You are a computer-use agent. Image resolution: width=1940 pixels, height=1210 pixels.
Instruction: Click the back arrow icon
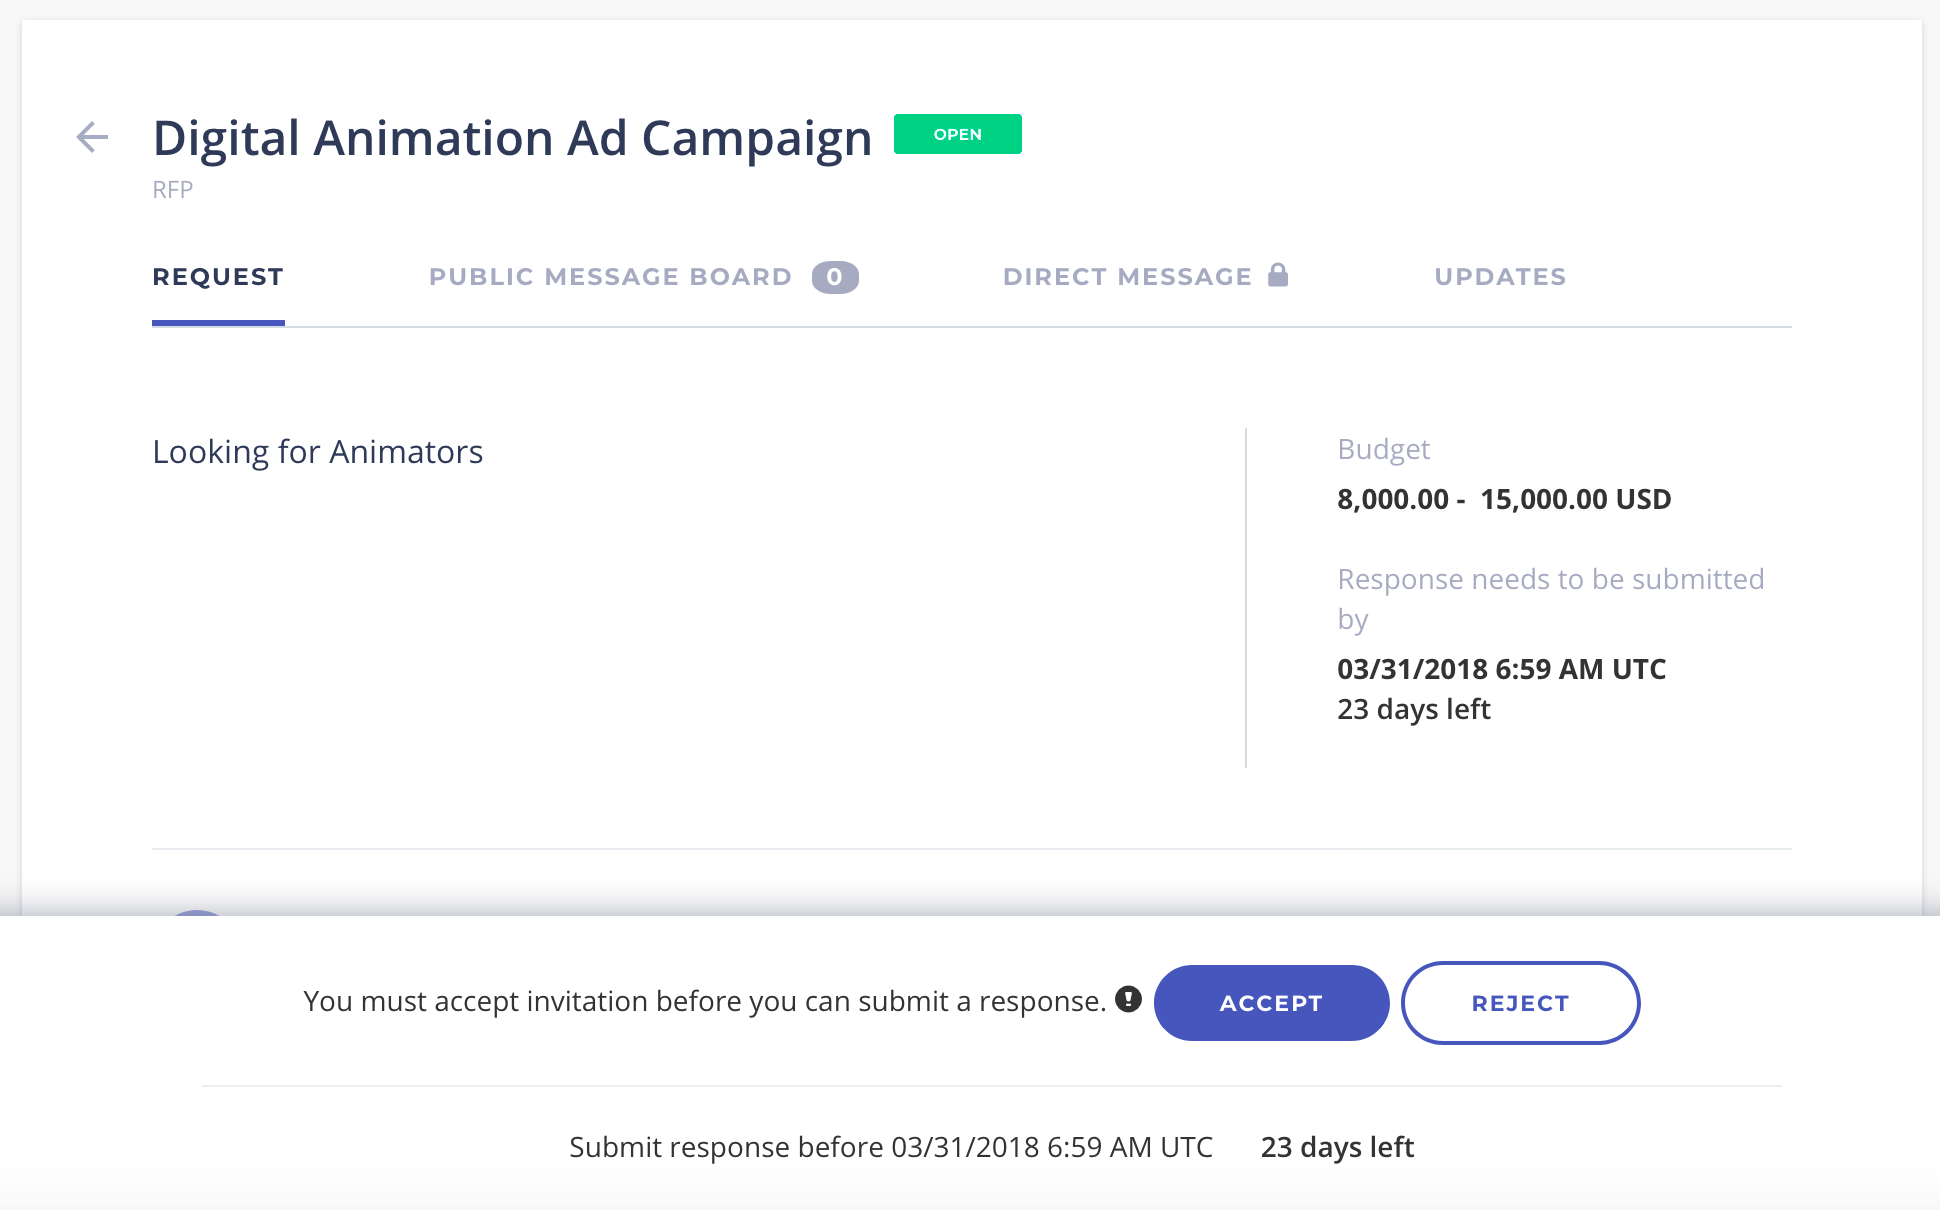click(92, 137)
